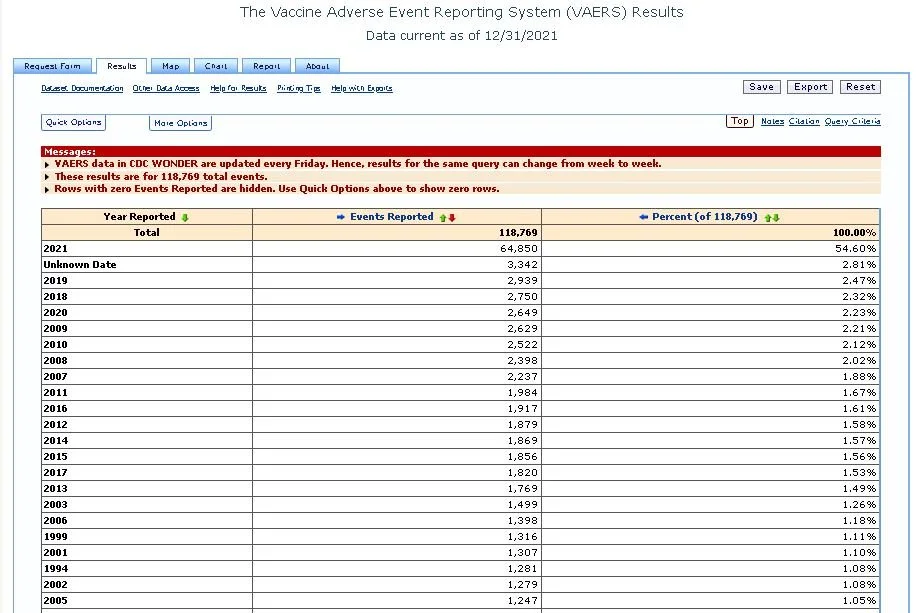Click the Reset button
Image resolution: width=921 pixels, height=613 pixels.
point(861,87)
